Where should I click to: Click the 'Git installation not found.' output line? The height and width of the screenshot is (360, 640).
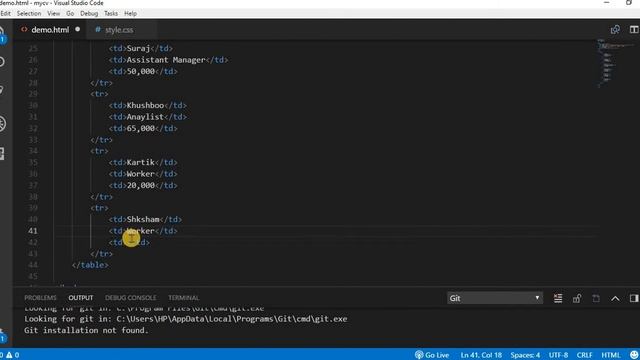pyautogui.click(x=86, y=330)
